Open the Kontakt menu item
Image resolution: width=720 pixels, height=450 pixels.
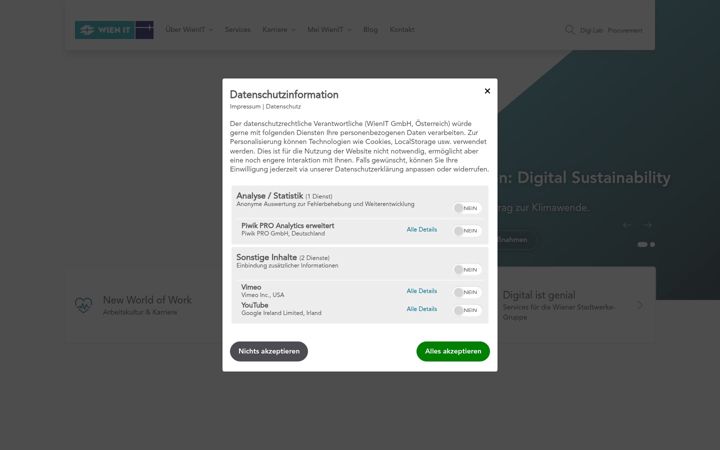[402, 29]
